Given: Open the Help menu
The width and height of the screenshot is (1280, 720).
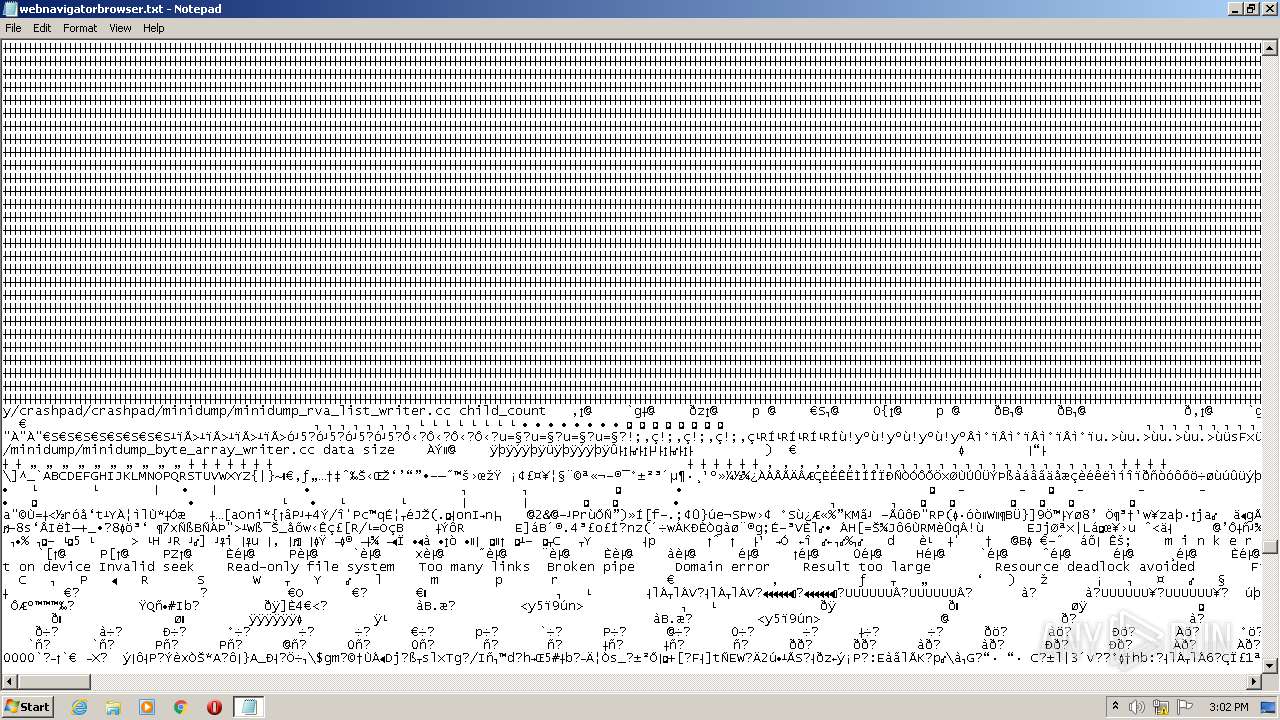Looking at the screenshot, I should [153, 28].
